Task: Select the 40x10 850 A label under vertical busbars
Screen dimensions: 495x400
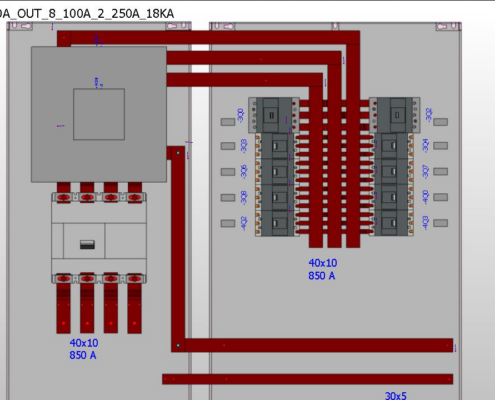Action: tap(322, 269)
